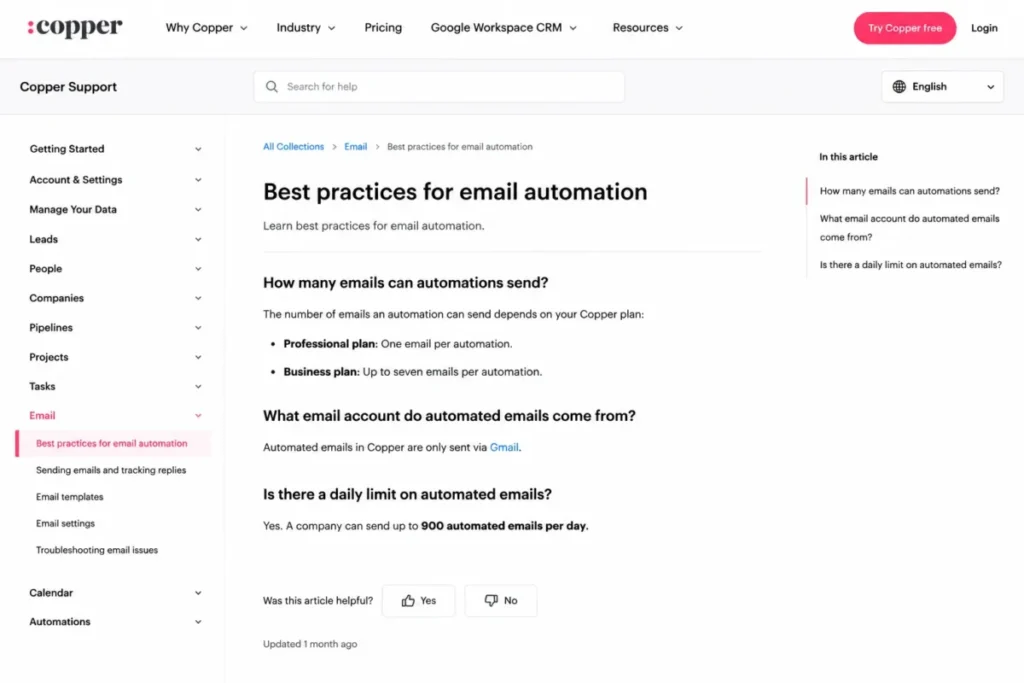This screenshot has height=683, width=1024.
Task: Expand the Pipelines section chevron
Action: click(198, 328)
